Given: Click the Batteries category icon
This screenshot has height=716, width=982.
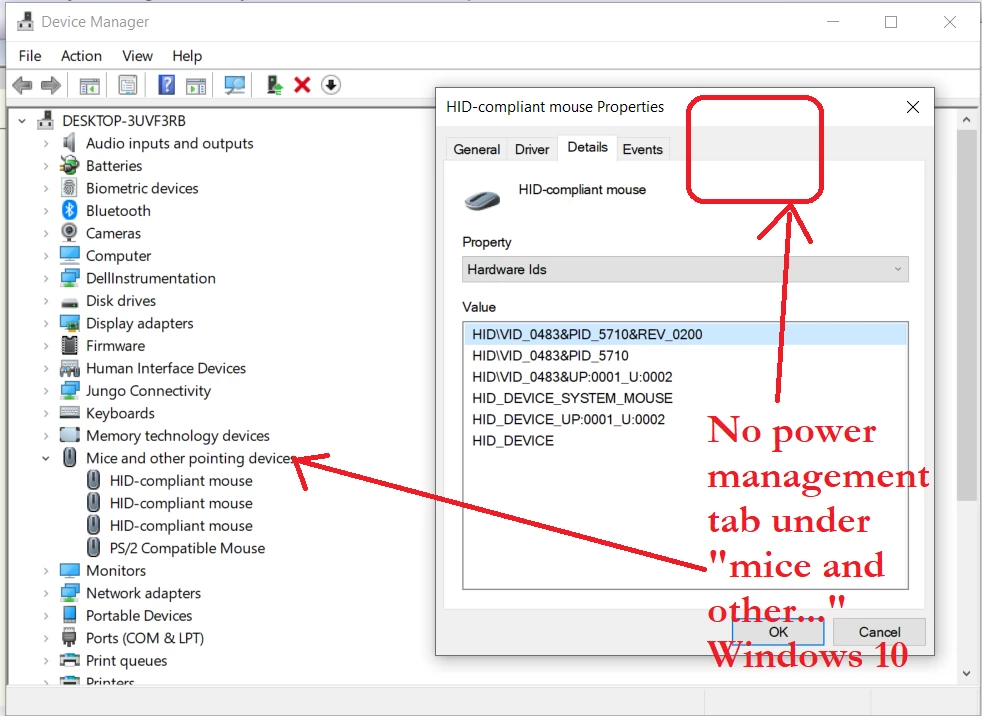Looking at the screenshot, I should pyautogui.click(x=70, y=165).
